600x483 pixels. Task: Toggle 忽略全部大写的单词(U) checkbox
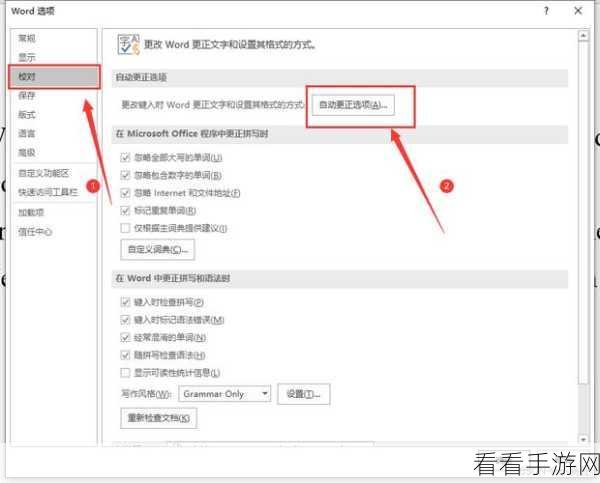[x=125, y=157]
